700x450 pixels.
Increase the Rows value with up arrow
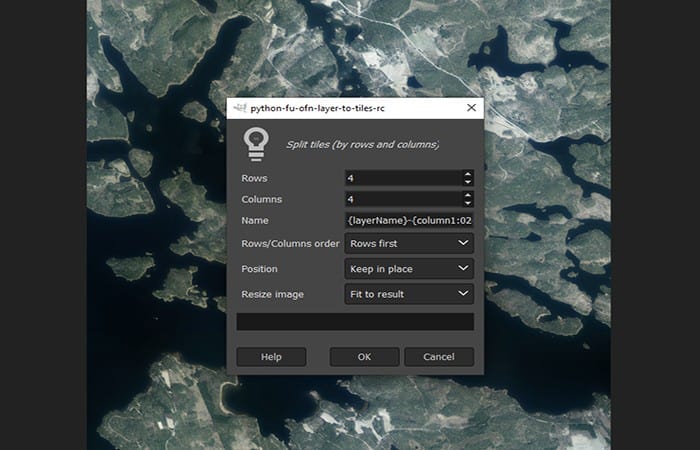pyautogui.click(x=467, y=174)
